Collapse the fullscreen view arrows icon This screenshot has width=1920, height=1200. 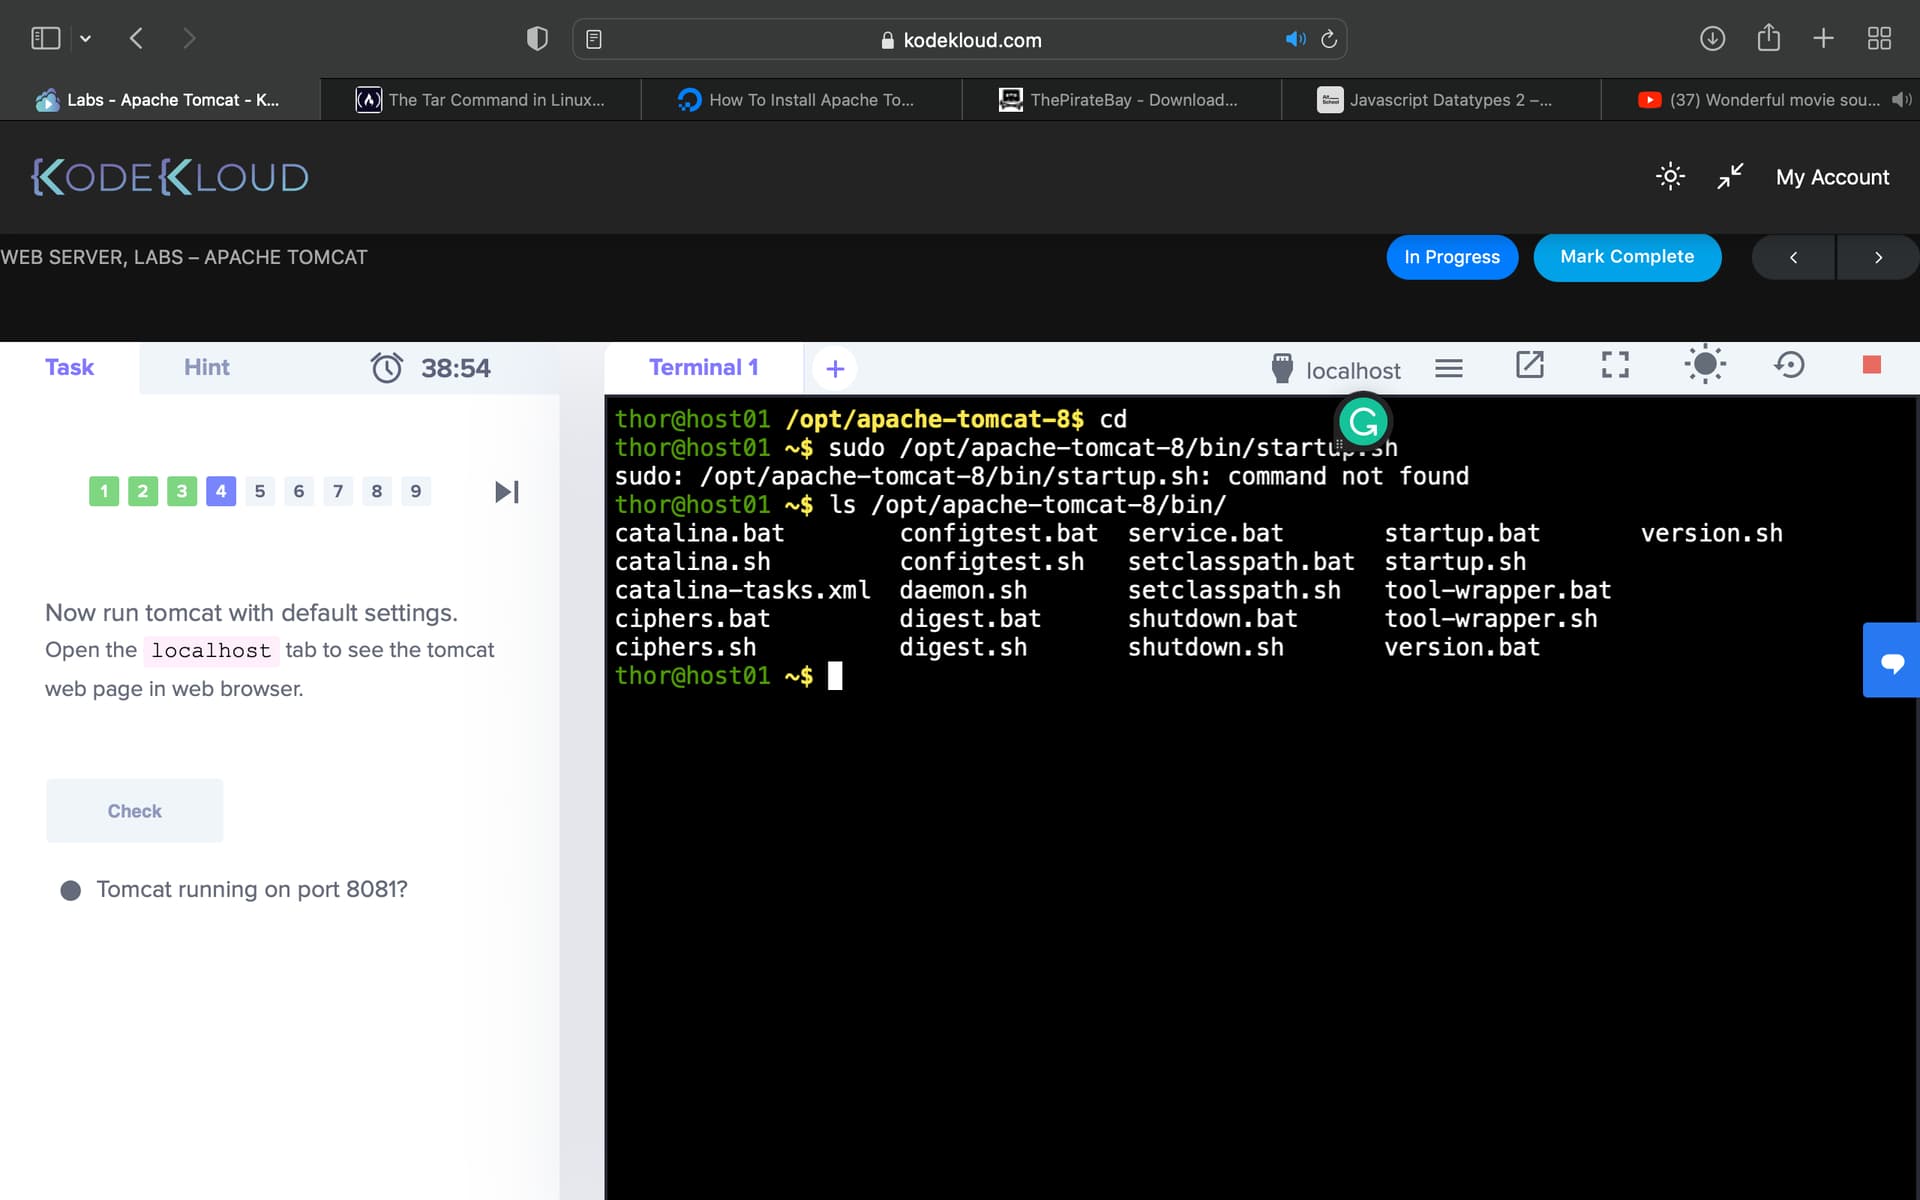(x=1730, y=177)
